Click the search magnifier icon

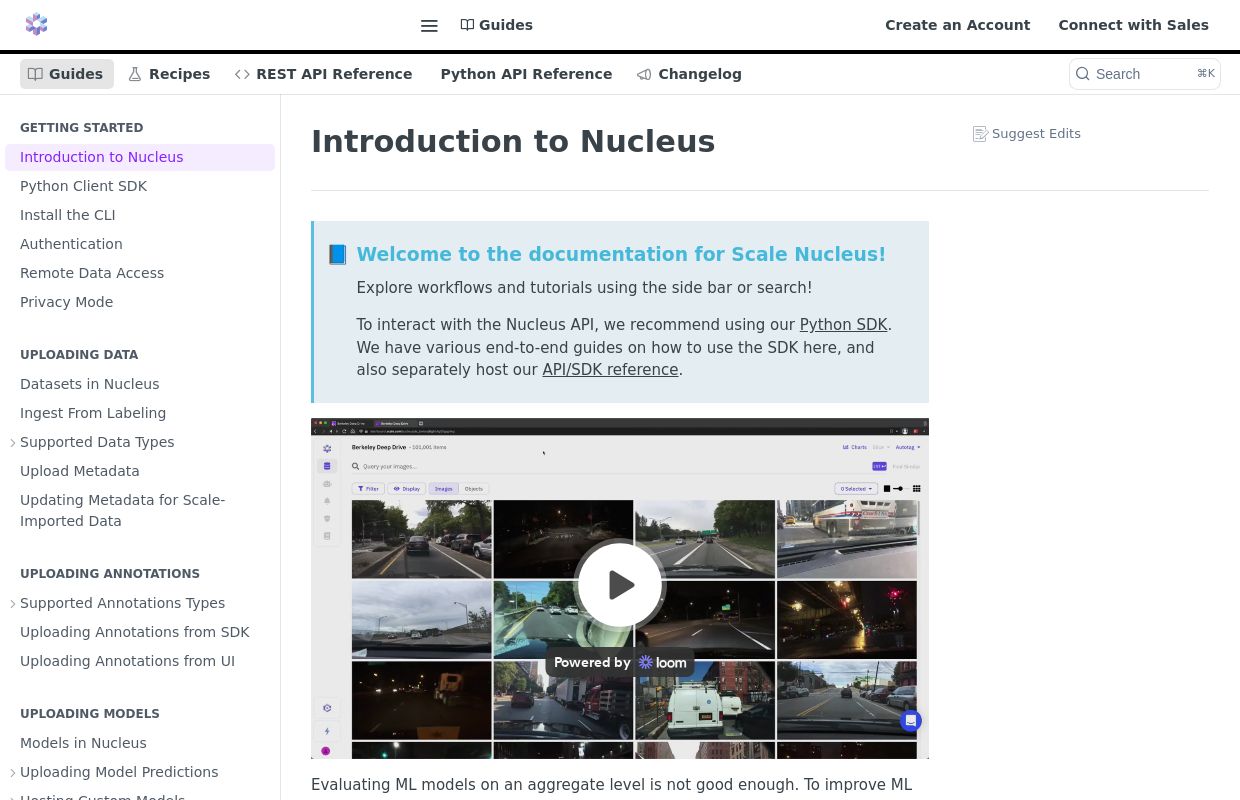pyautogui.click(x=1082, y=74)
